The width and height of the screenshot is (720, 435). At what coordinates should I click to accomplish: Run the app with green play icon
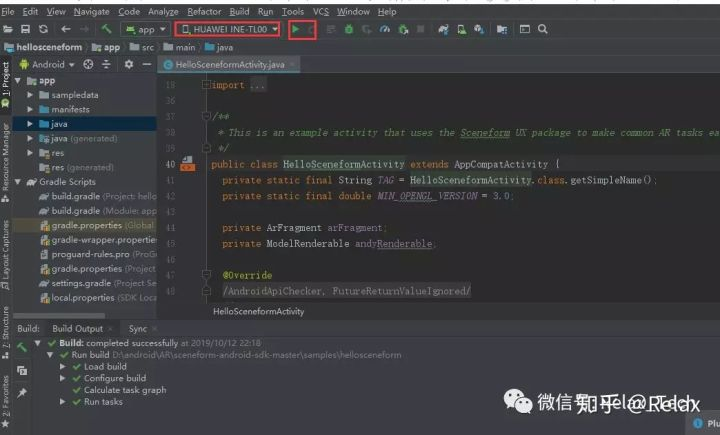[x=296, y=29]
